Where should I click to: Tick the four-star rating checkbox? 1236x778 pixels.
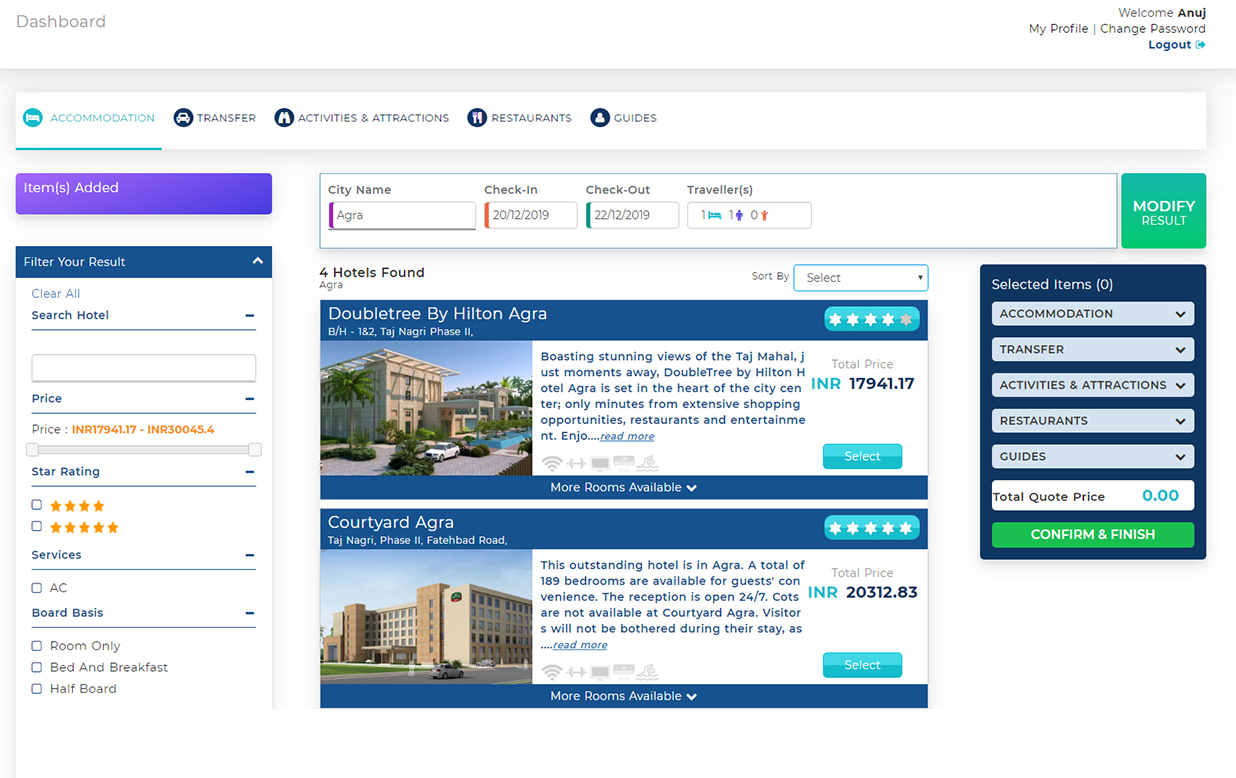coord(37,505)
